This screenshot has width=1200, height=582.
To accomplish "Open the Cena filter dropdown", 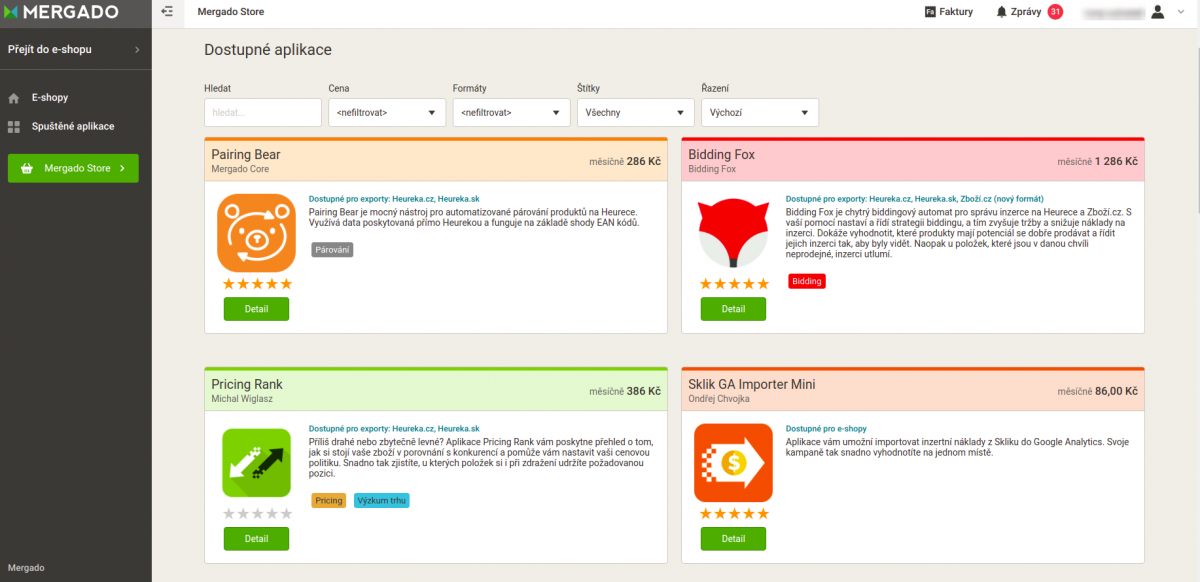I will click(387, 113).
